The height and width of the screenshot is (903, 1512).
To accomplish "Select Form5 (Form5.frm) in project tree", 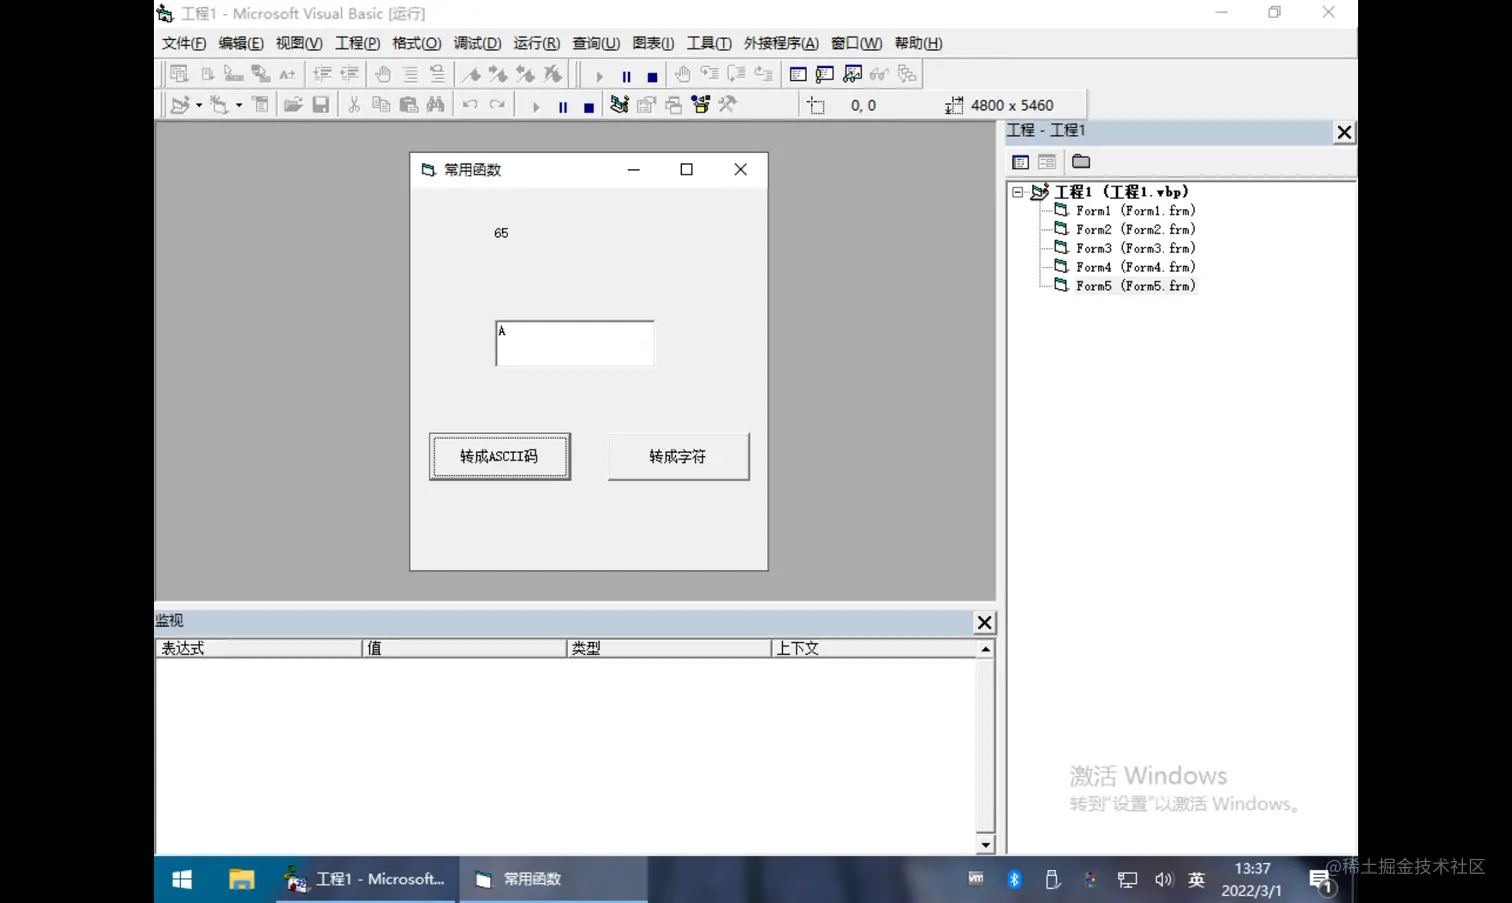I will (x=1135, y=286).
